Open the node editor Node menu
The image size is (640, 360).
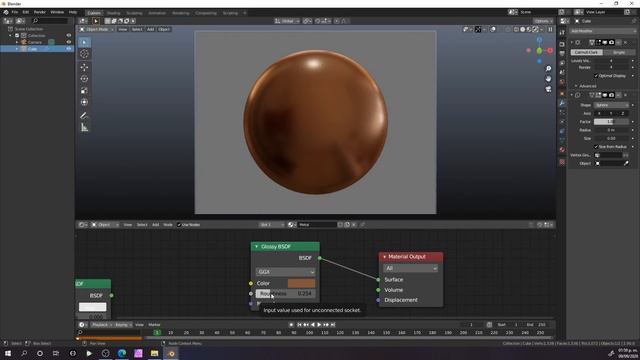click(x=168, y=225)
